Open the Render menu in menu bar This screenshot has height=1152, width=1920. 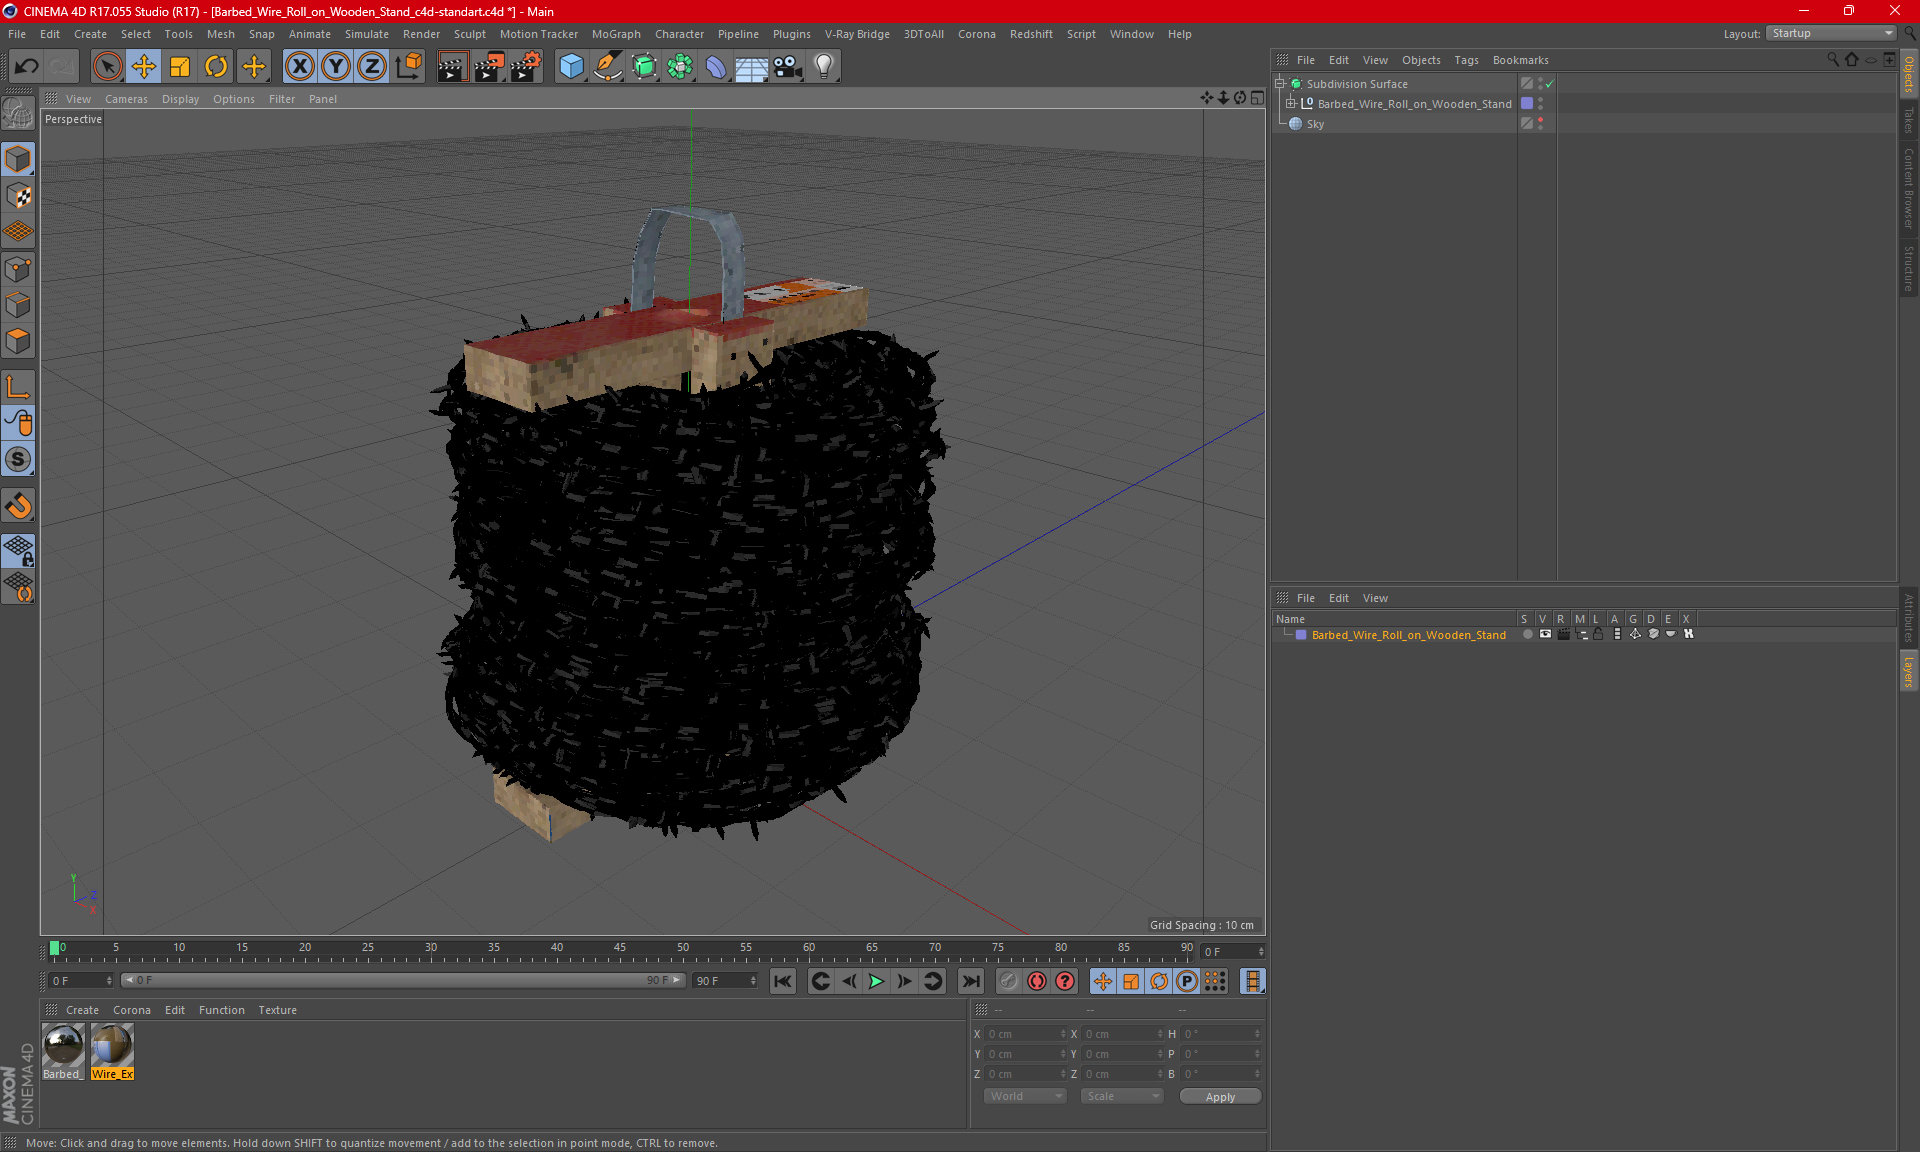coord(421,33)
